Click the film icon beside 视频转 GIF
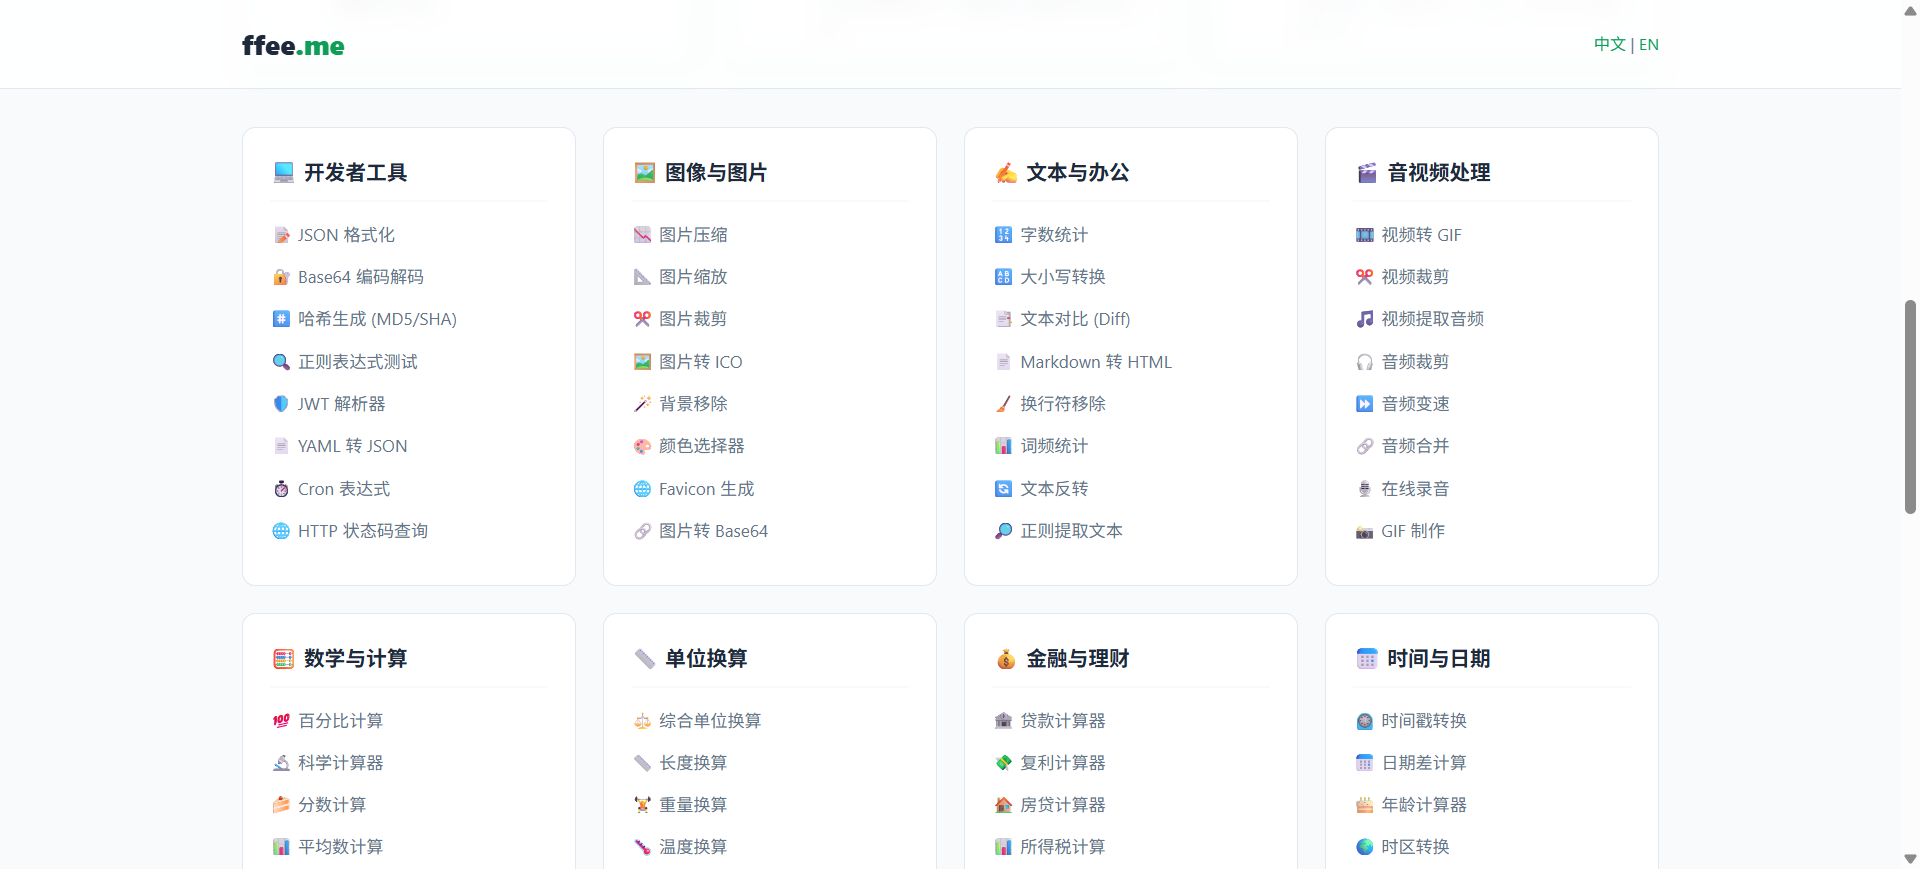The image size is (1920, 869). (x=1365, y=235)
